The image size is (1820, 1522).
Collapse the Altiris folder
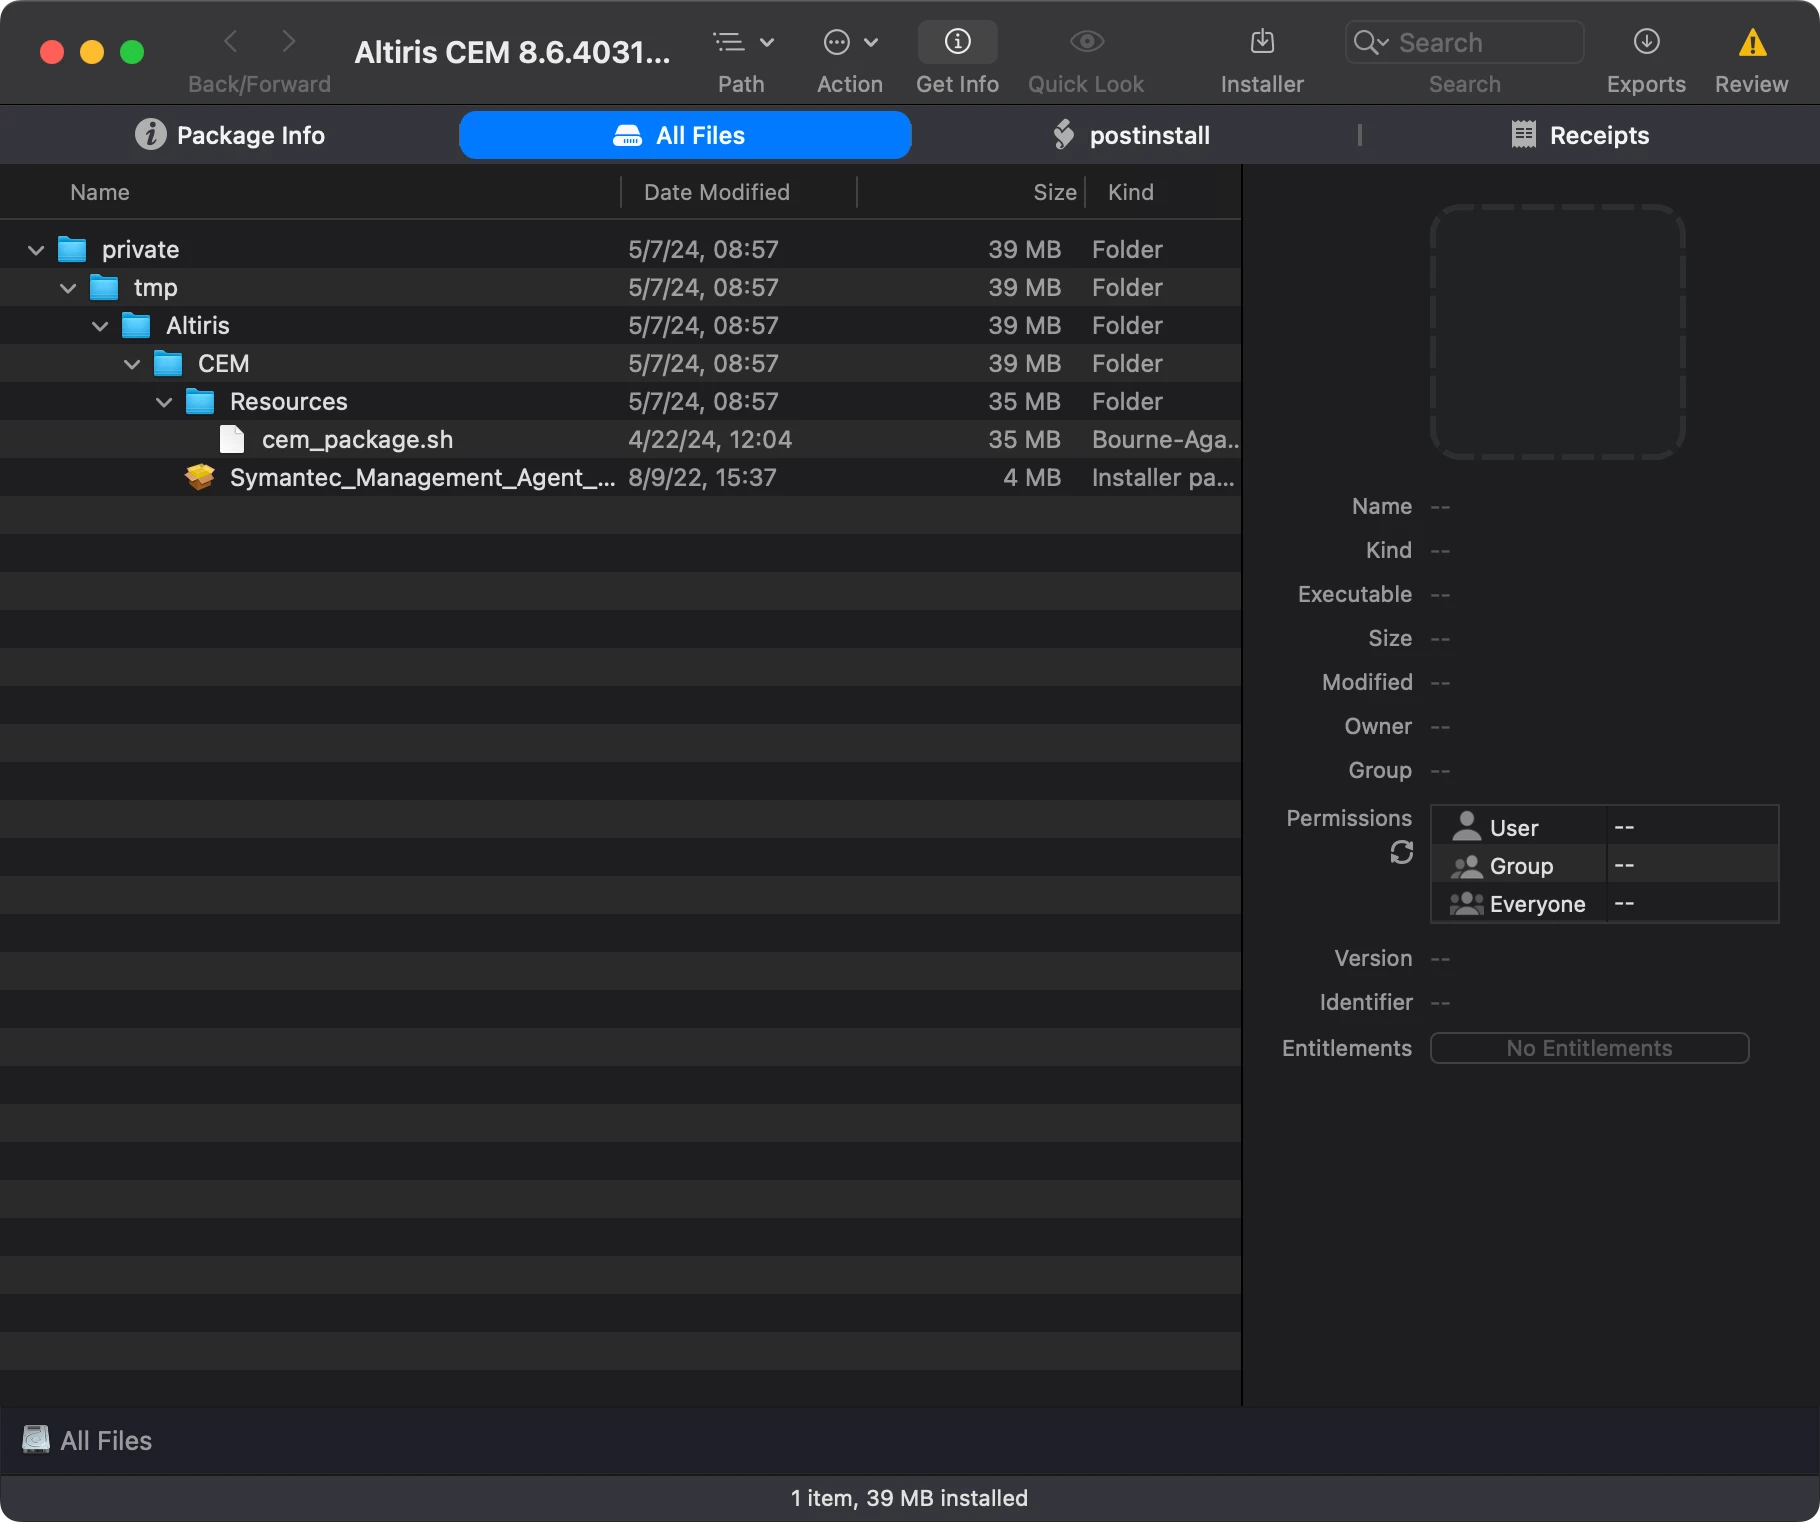pos(100,326)
